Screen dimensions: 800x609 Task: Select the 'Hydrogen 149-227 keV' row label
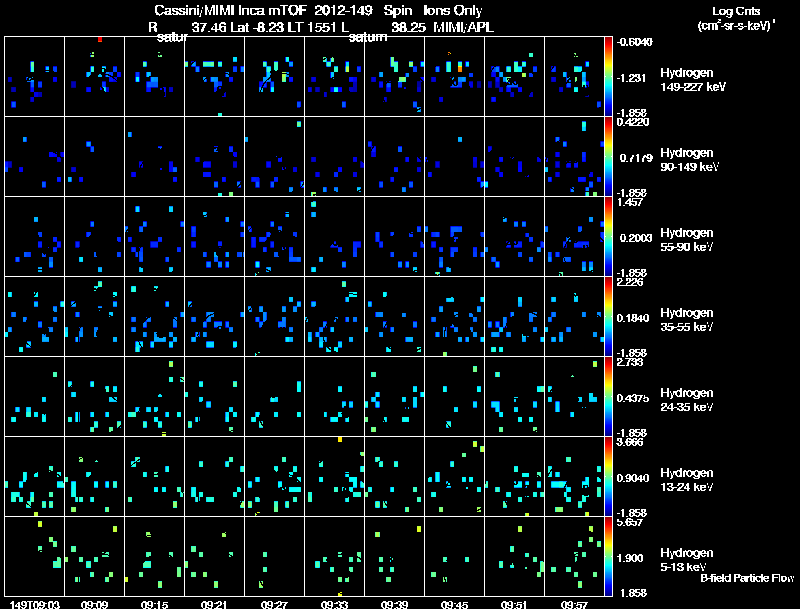pyautogui.click(x=693, y=80)
